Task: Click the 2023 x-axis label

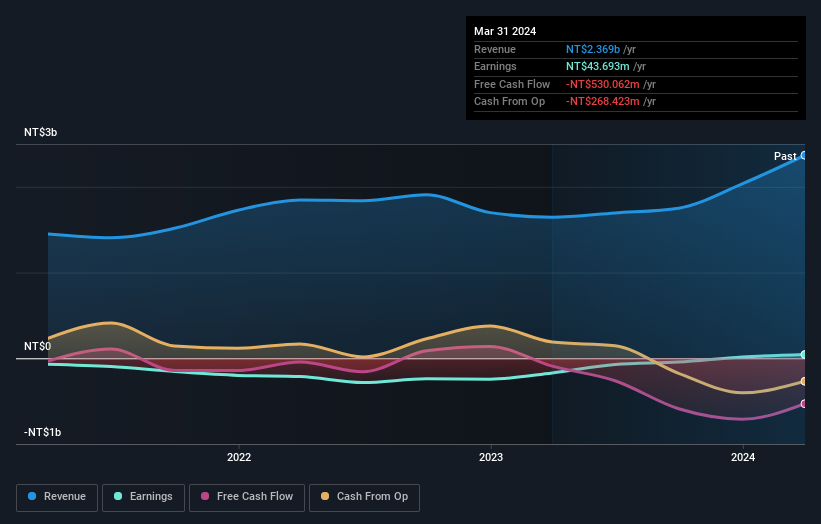Action: (x=491, y=457)
